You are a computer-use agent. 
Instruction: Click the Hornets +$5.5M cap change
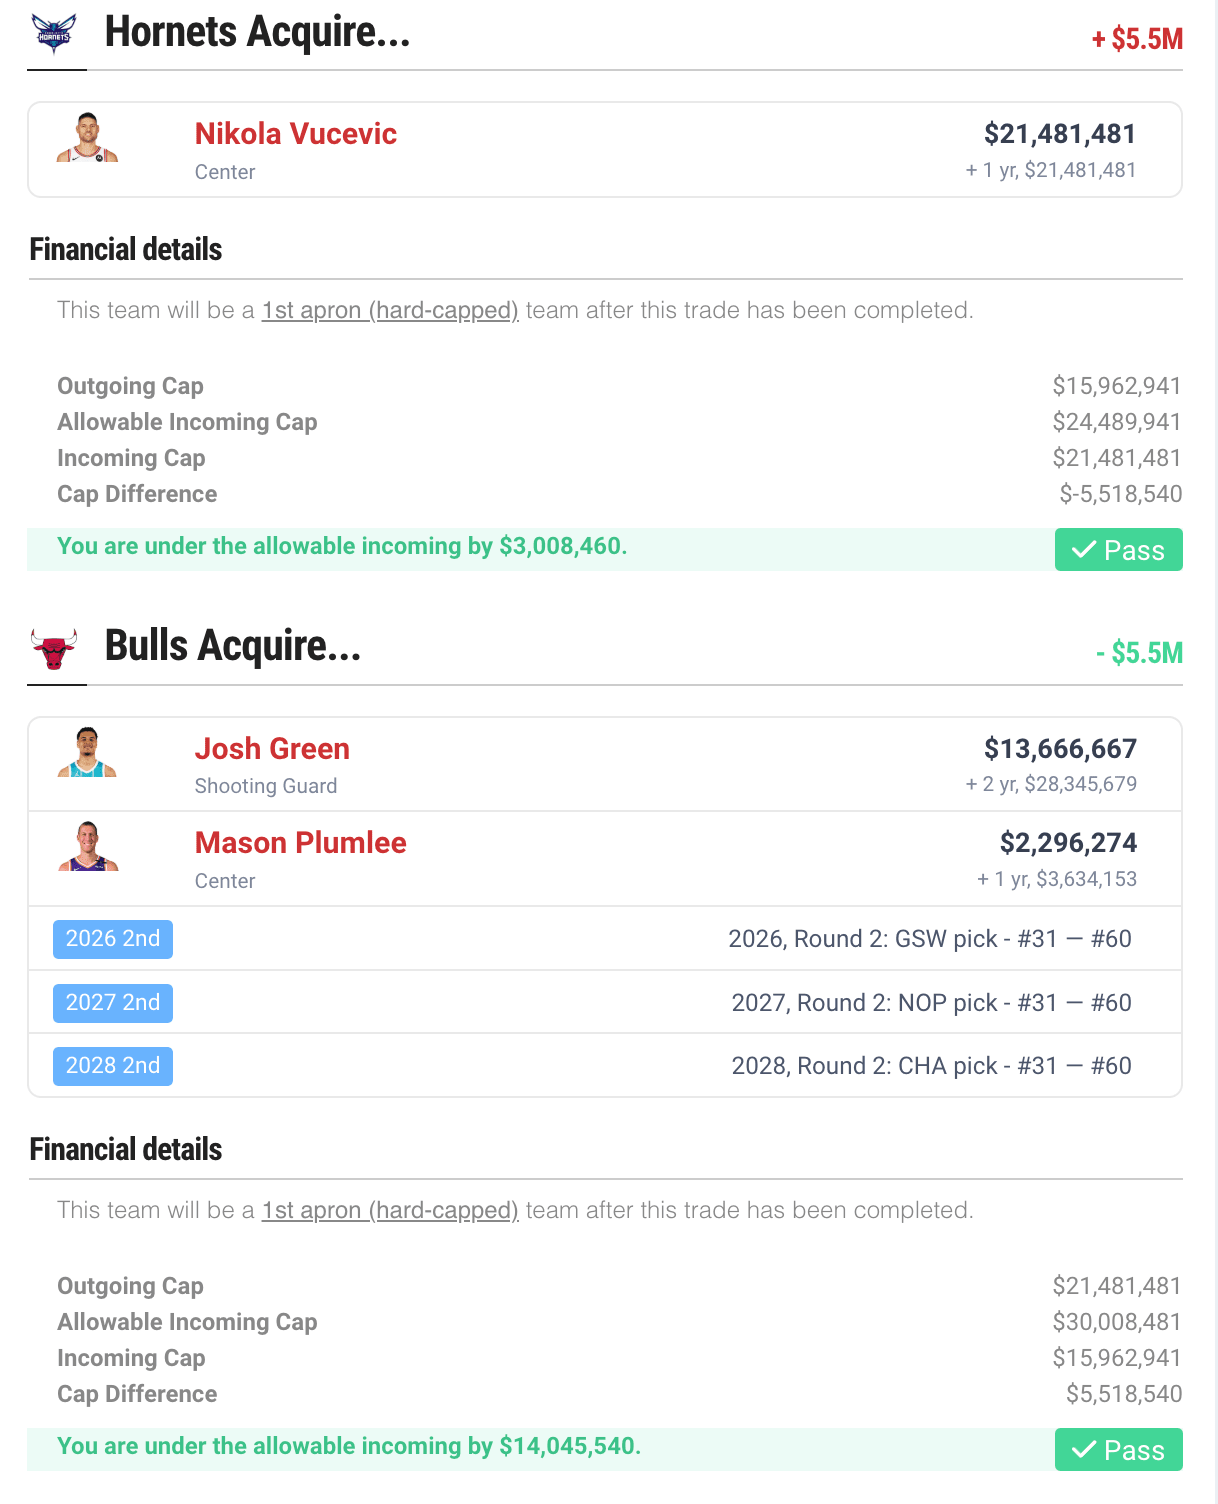click(1137, 39)
